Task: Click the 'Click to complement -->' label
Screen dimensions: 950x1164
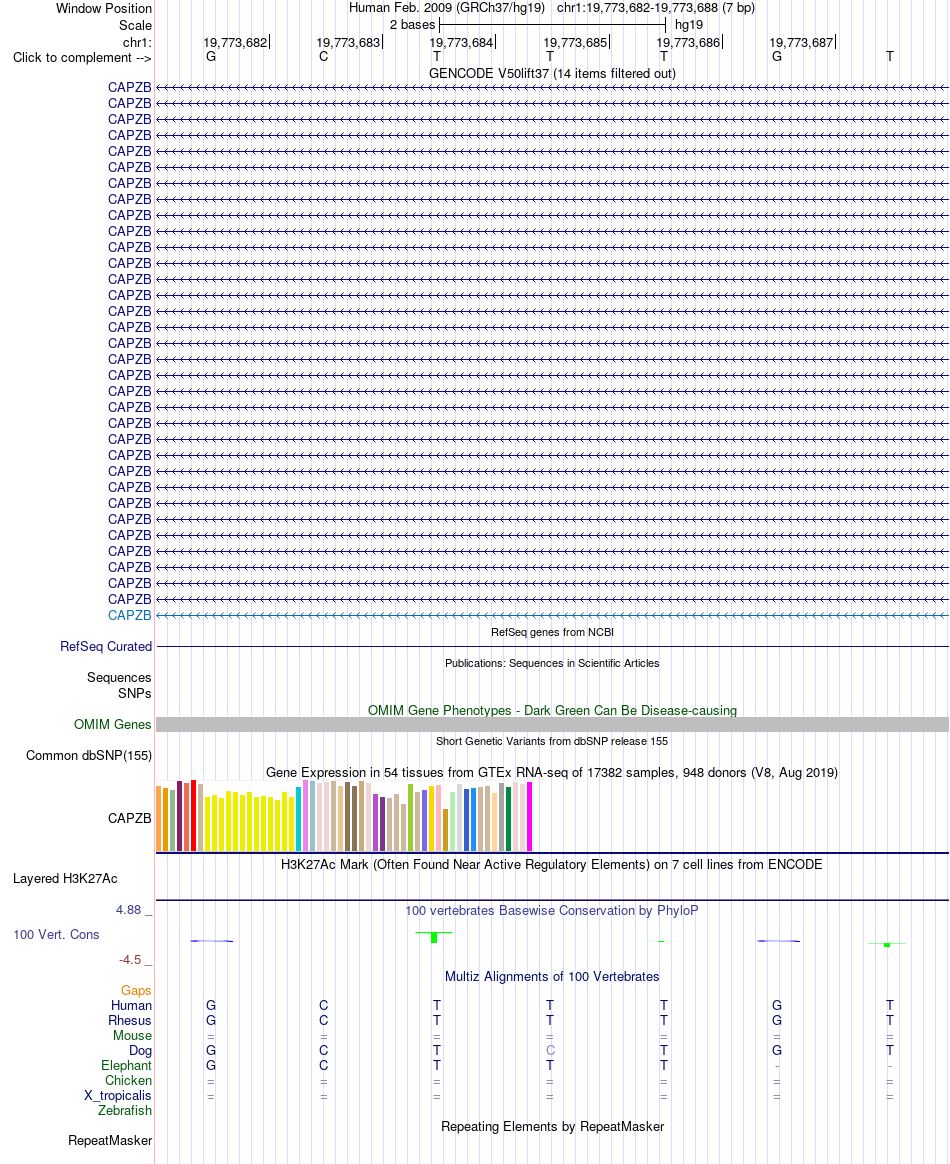Action: tap(82, 58)
